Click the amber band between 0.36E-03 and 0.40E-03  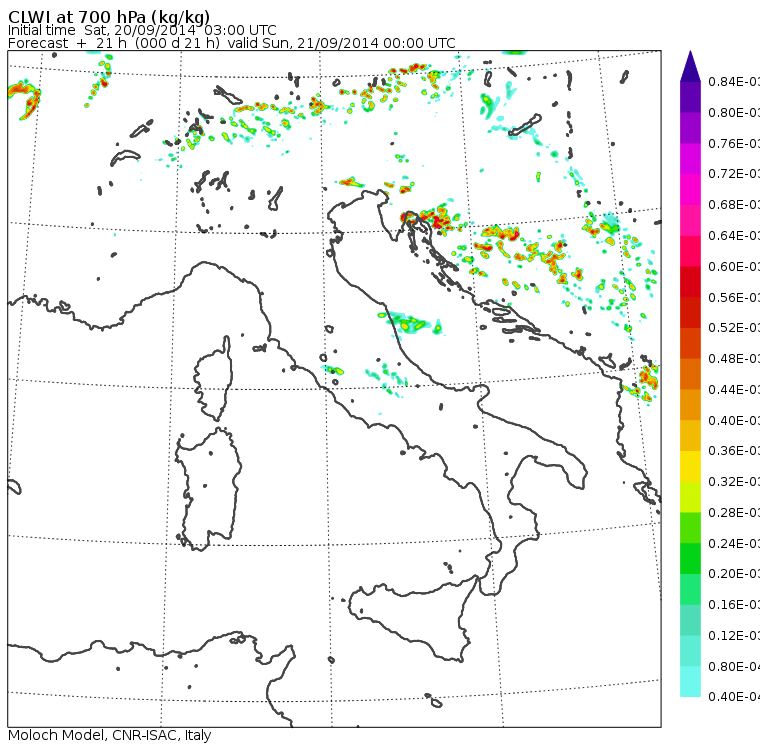[x=690, y=436]
